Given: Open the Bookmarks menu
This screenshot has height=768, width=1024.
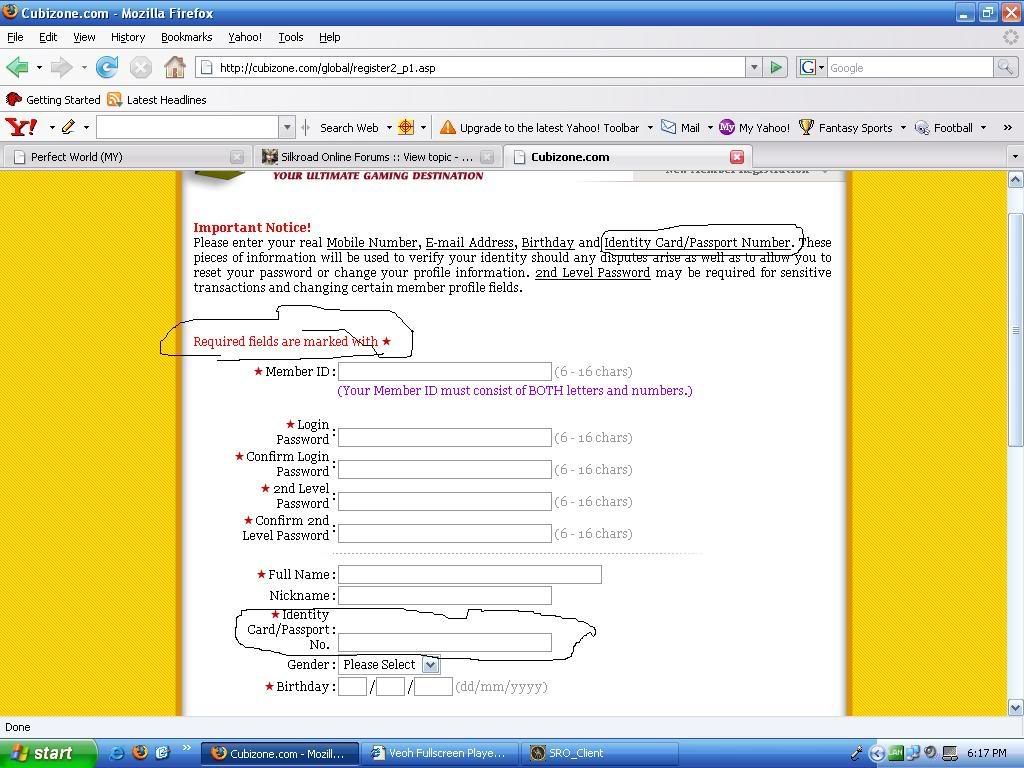Looking at the screenshot, I should pyautogui.click(x=186, y=37).
